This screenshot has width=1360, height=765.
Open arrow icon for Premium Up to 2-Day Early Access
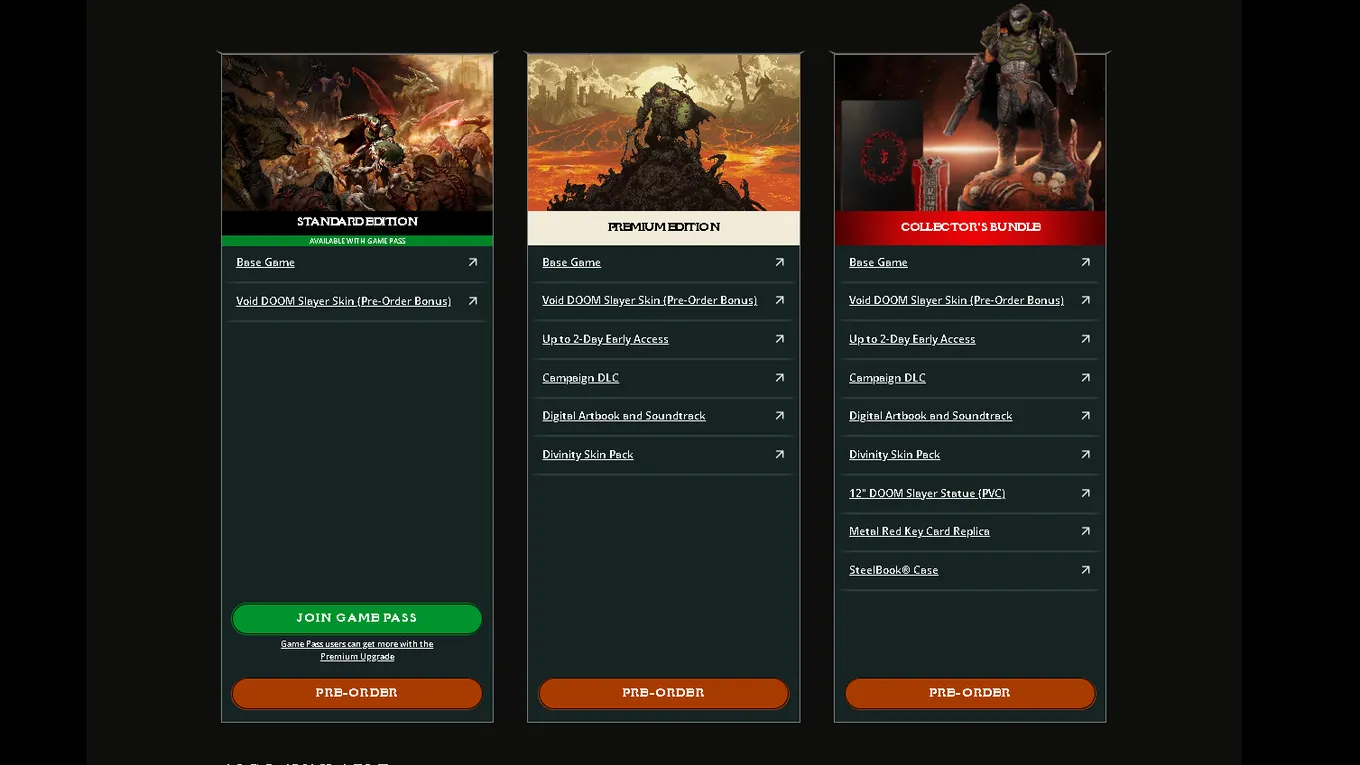779,339
